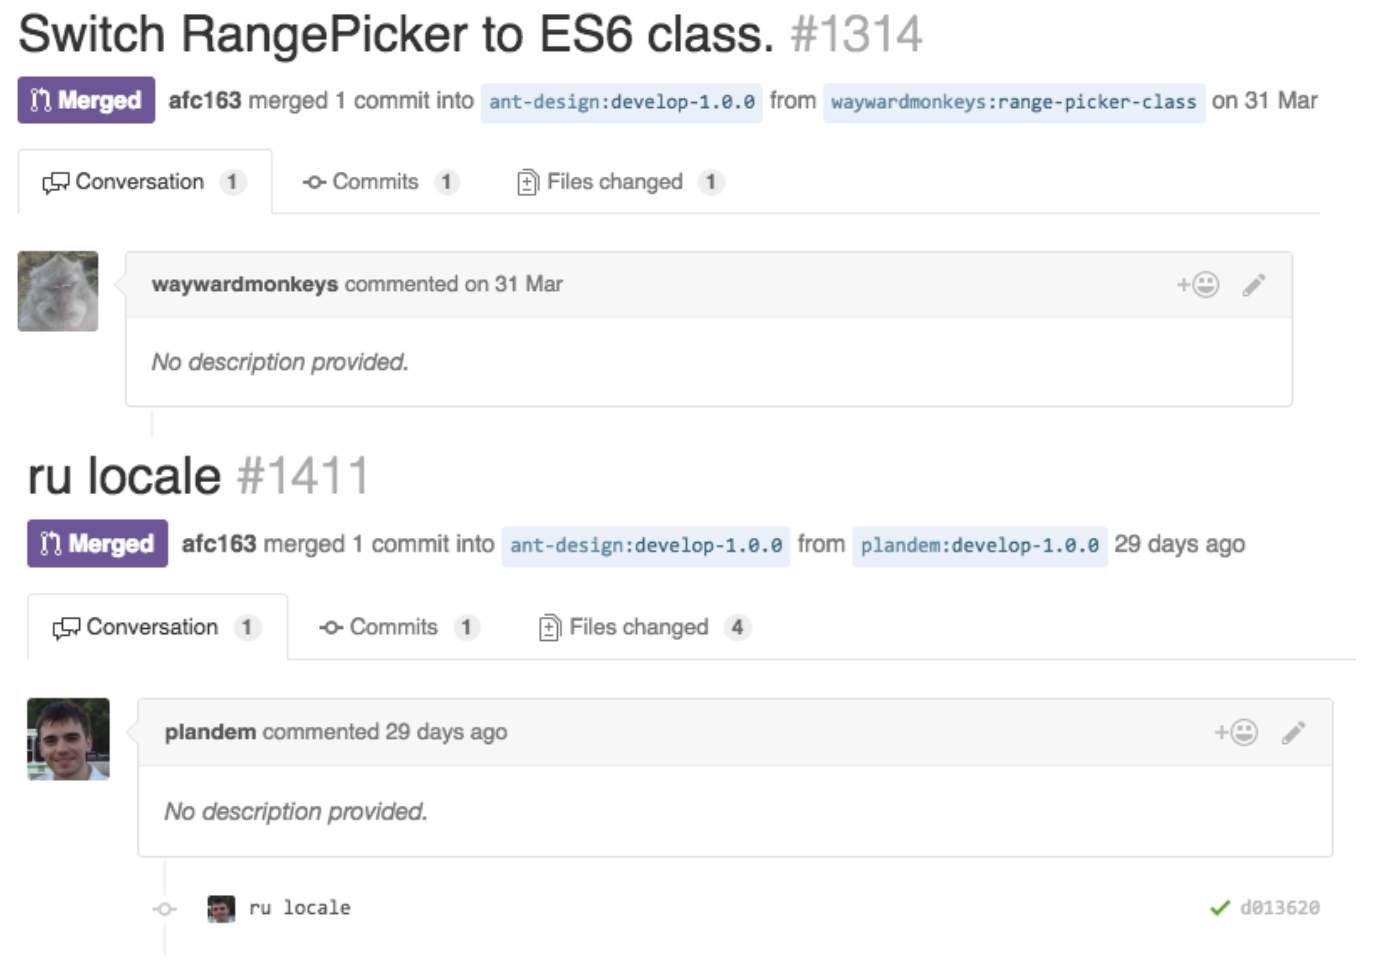This screenshot has width=1398, height=978.
Task: Add reaction to waywardmonkeys comment
Action: pyautogui.click(x=1198, y=285)
